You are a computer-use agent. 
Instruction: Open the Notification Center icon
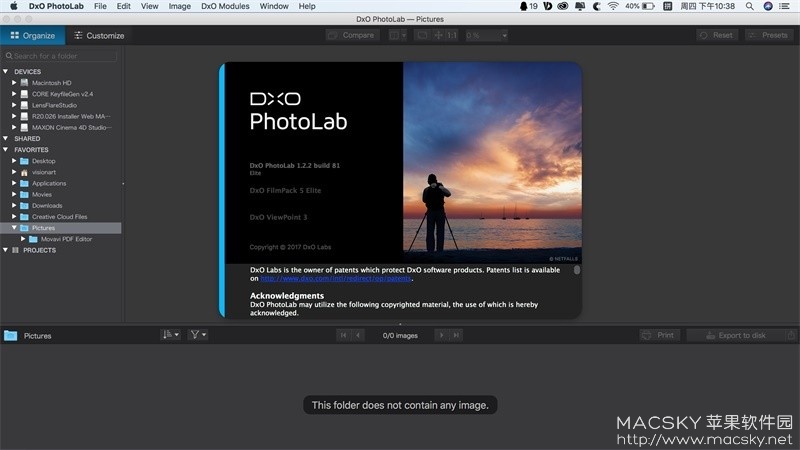[785, 6]
